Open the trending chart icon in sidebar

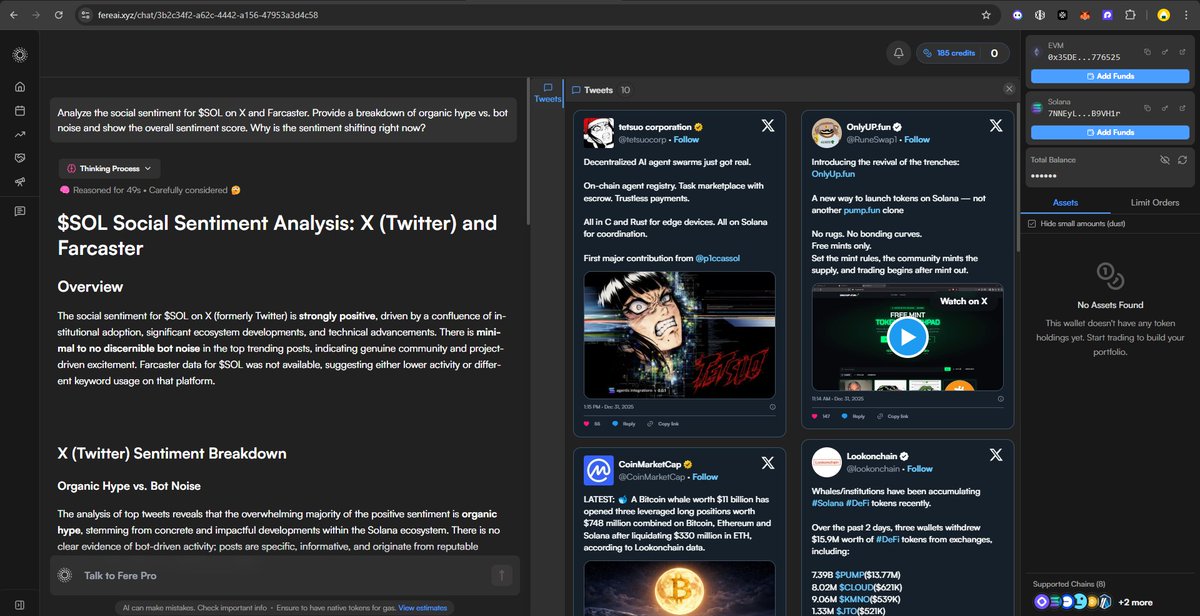click(20, 134)
